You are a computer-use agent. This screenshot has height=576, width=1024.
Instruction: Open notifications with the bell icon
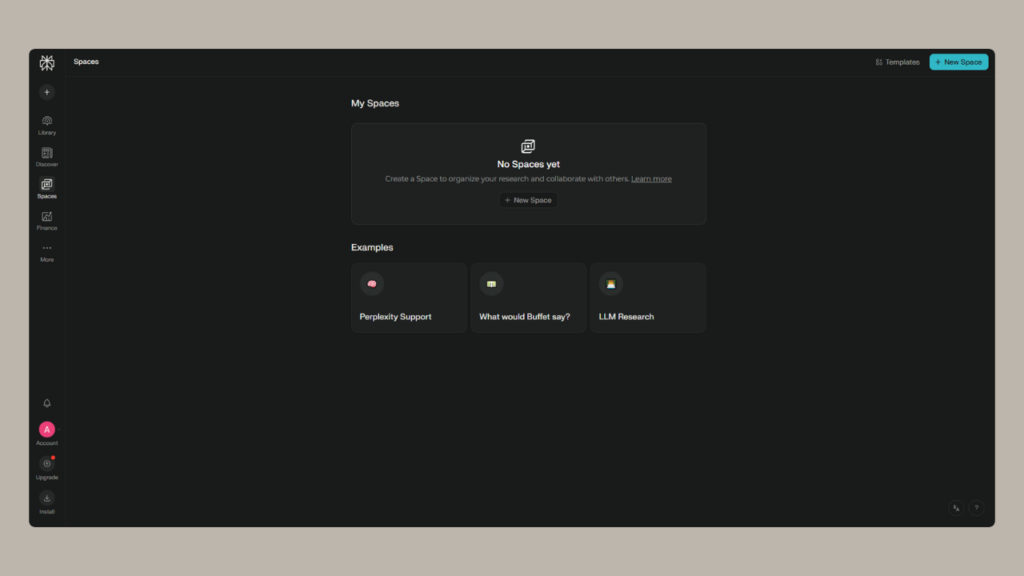(x=46, y=402)
